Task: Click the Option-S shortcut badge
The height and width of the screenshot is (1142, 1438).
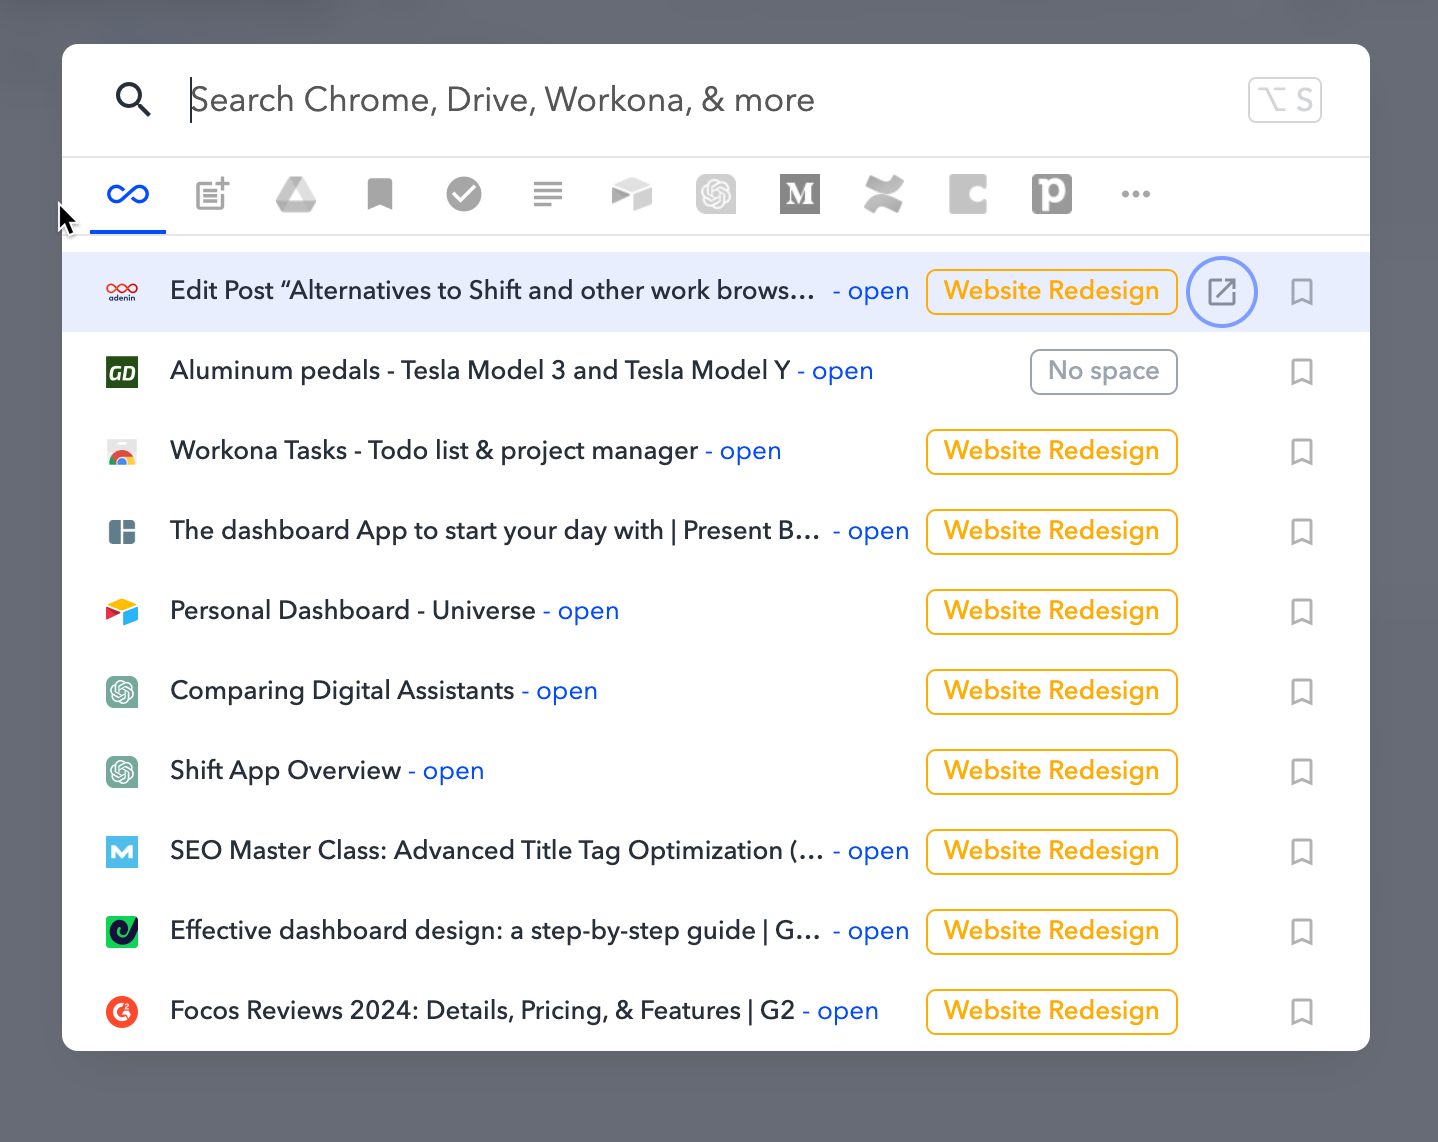Action: (1285, 100)
